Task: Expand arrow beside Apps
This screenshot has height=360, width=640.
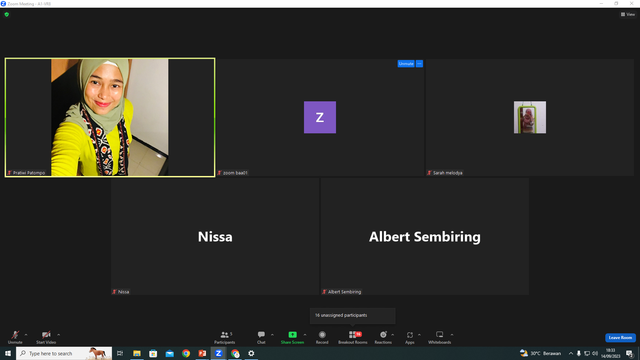Action: (x=419, y=335)
